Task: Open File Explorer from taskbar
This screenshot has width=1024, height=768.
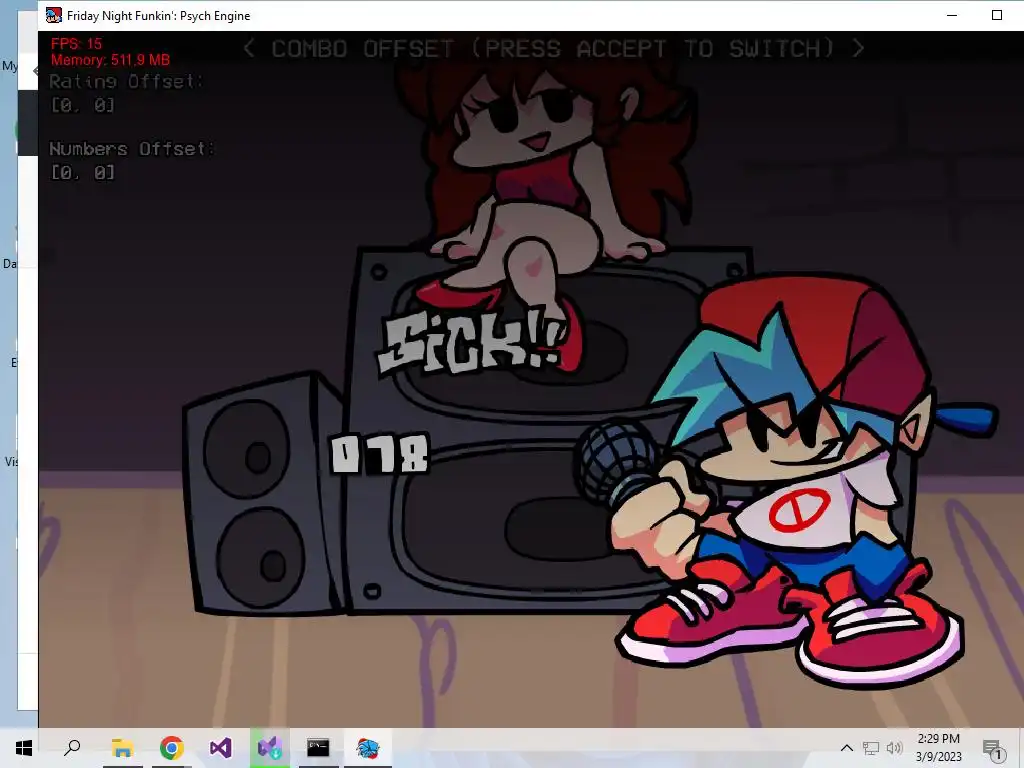Action: click(122, 748)
